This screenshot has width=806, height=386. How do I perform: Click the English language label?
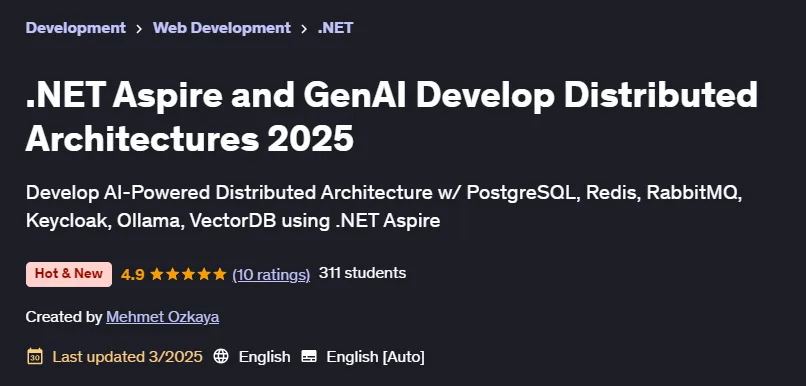click(264, 357)
